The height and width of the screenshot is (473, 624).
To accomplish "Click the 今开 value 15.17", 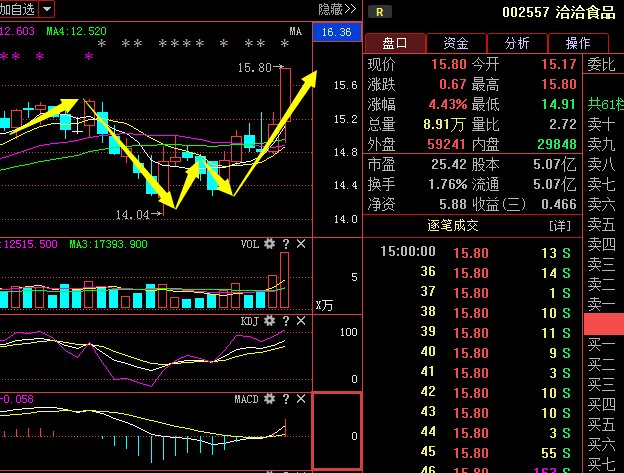I will click(559, 64).
